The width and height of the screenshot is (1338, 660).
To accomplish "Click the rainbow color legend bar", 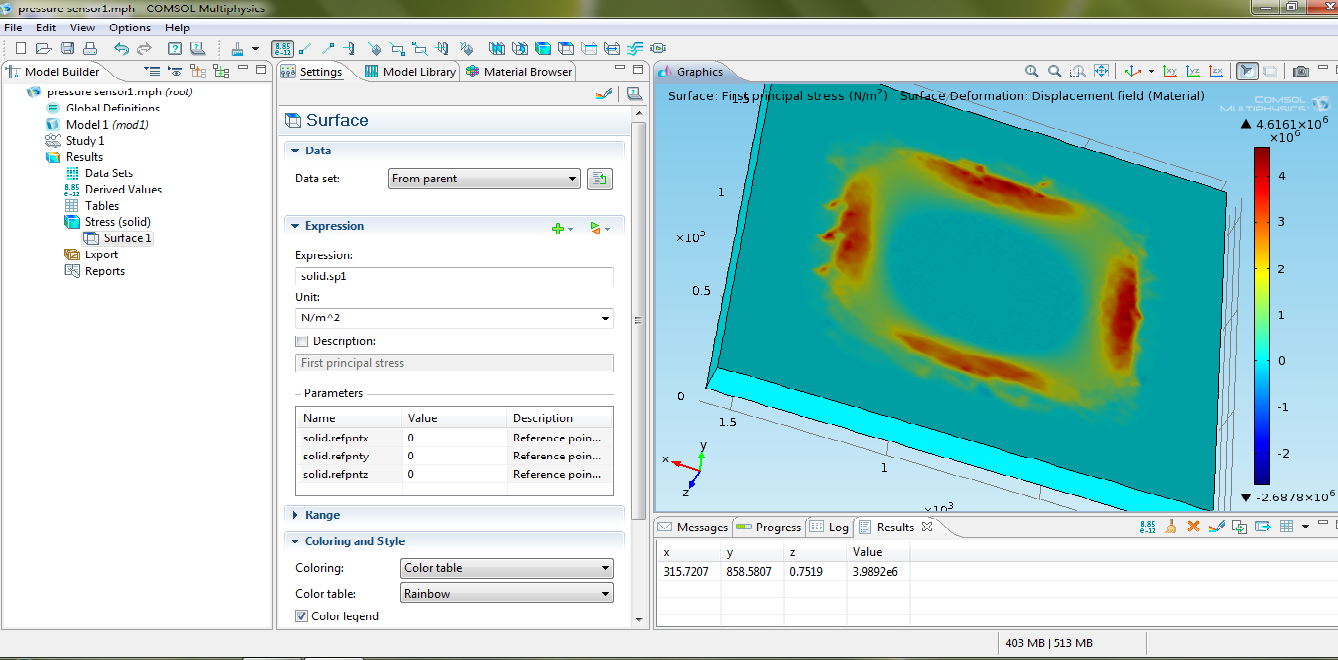I will (x=1262, y=315).
